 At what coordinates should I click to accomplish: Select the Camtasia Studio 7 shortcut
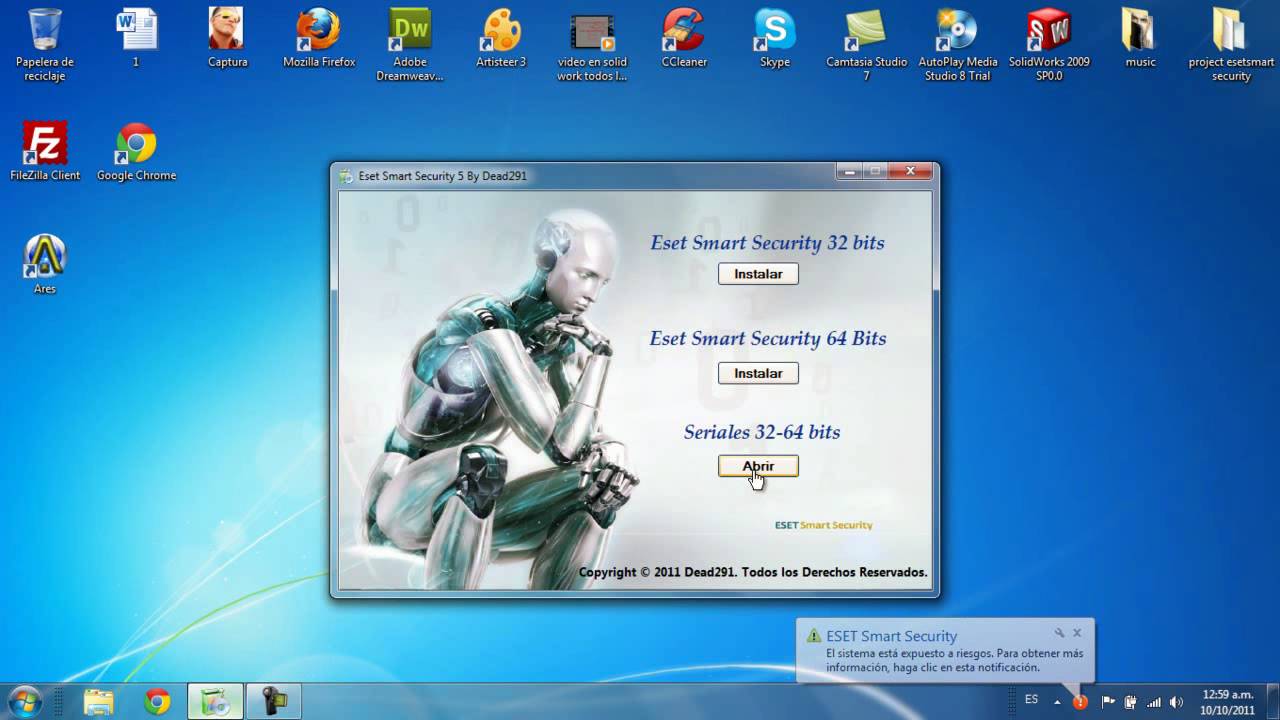pyautogui.click(x=866, y=45)
